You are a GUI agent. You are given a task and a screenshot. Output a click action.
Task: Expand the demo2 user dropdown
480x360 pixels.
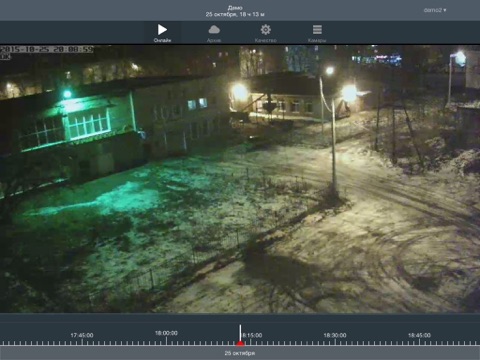coord(435,10)
